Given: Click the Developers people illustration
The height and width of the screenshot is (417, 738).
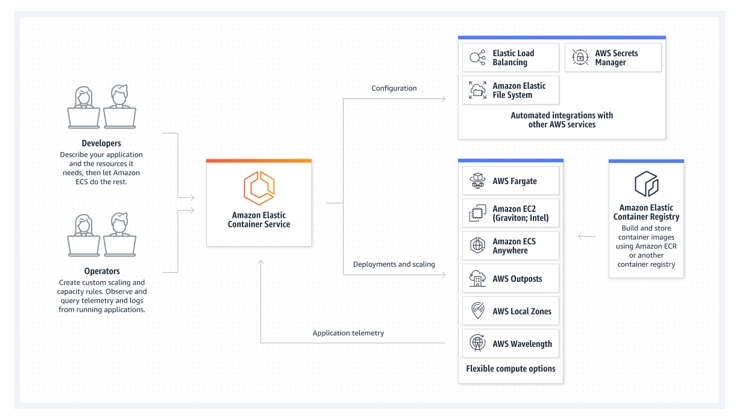Looking at the screenshot, I should [x=102, y=107].
